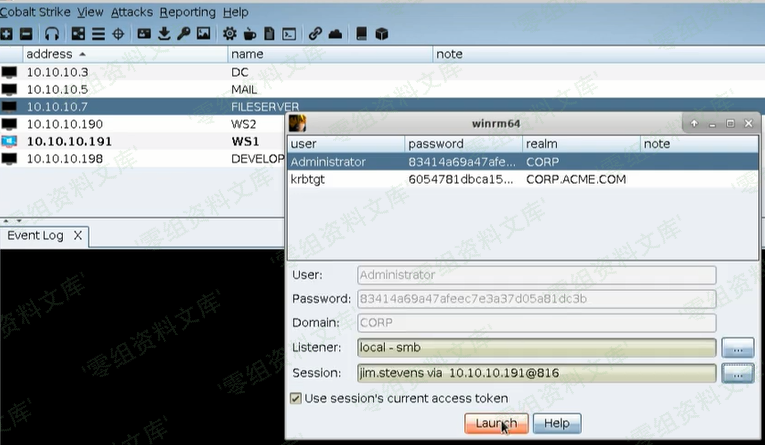Open the credentials key icon in toolbar
The height and width of the screenshot is (445, 765).
(x=184, y=33)
